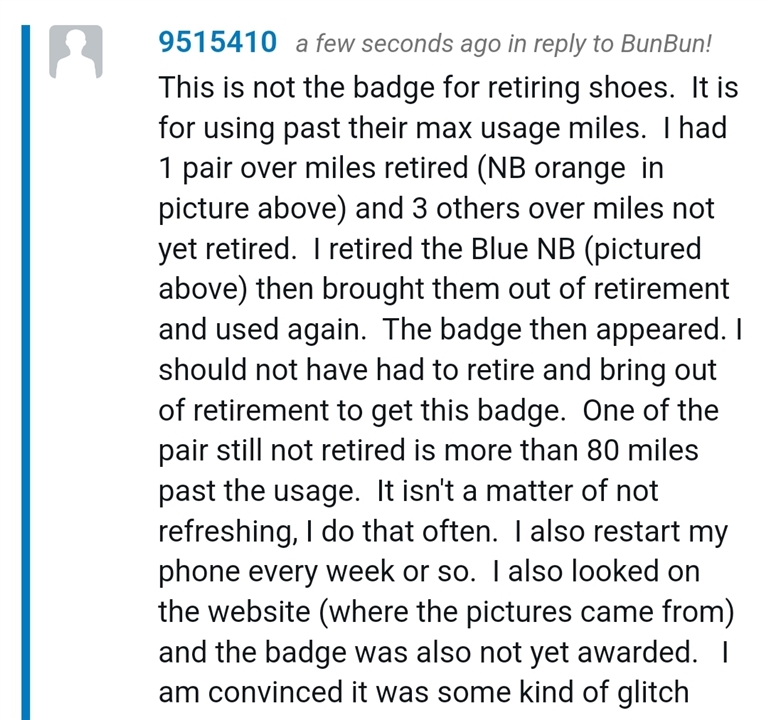This screenshot has width=768, height=720.
Task: Click the phrase 'picture above)' in comment
Action: point(252,209)
